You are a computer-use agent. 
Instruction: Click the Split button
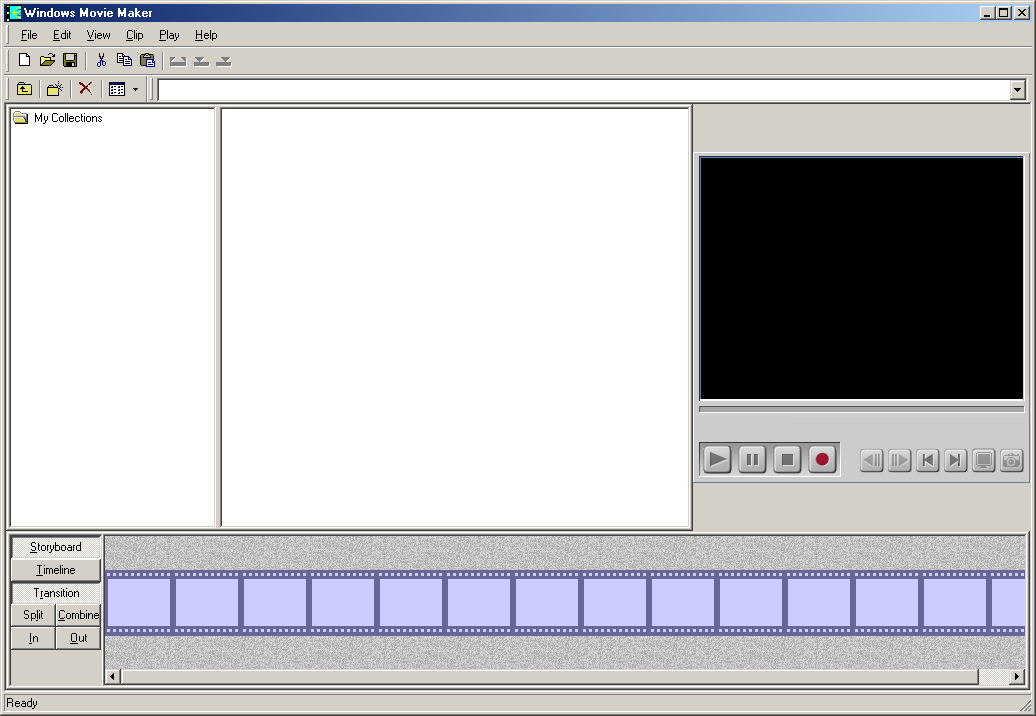(33, 615)
